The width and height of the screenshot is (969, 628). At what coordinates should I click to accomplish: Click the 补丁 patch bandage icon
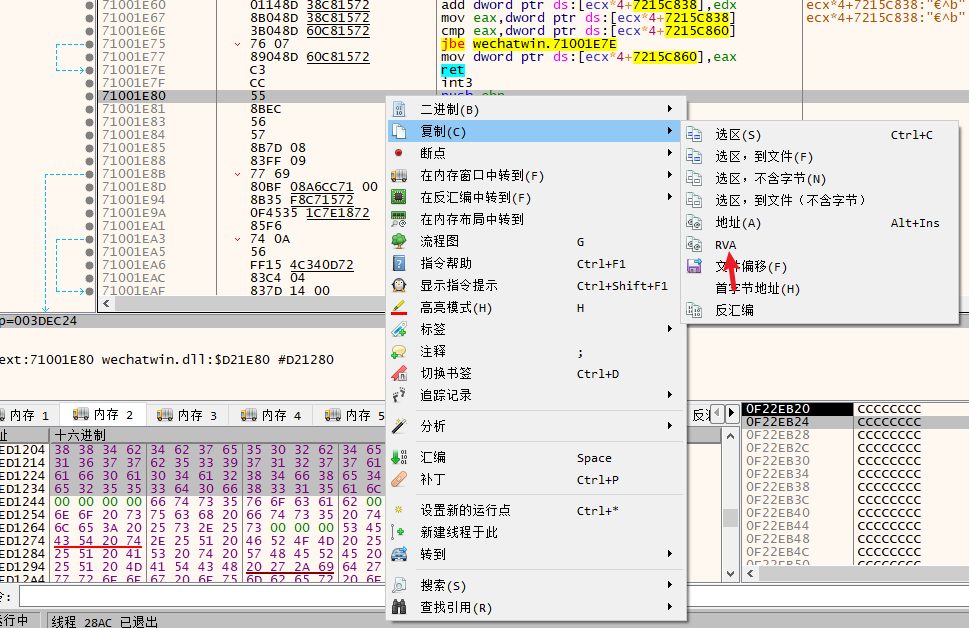pos(399,479)
